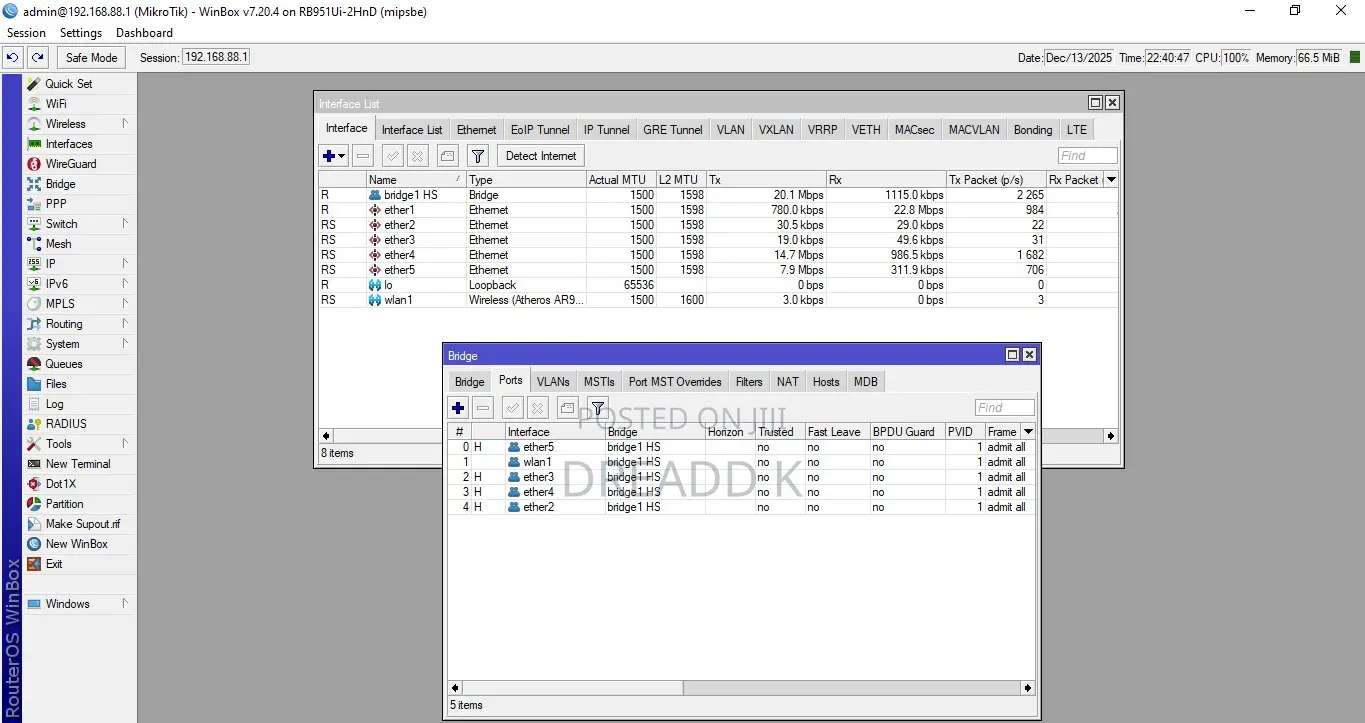
Task: Click the Redo arrow in the toolbar
Action: [37, 58]
